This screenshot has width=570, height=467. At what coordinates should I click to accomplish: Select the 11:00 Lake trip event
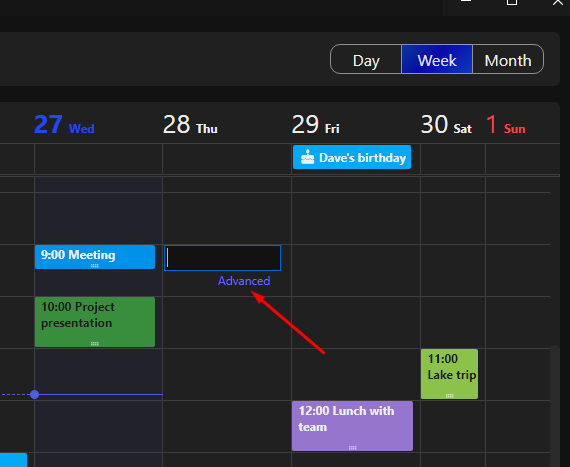coord(449,374)
